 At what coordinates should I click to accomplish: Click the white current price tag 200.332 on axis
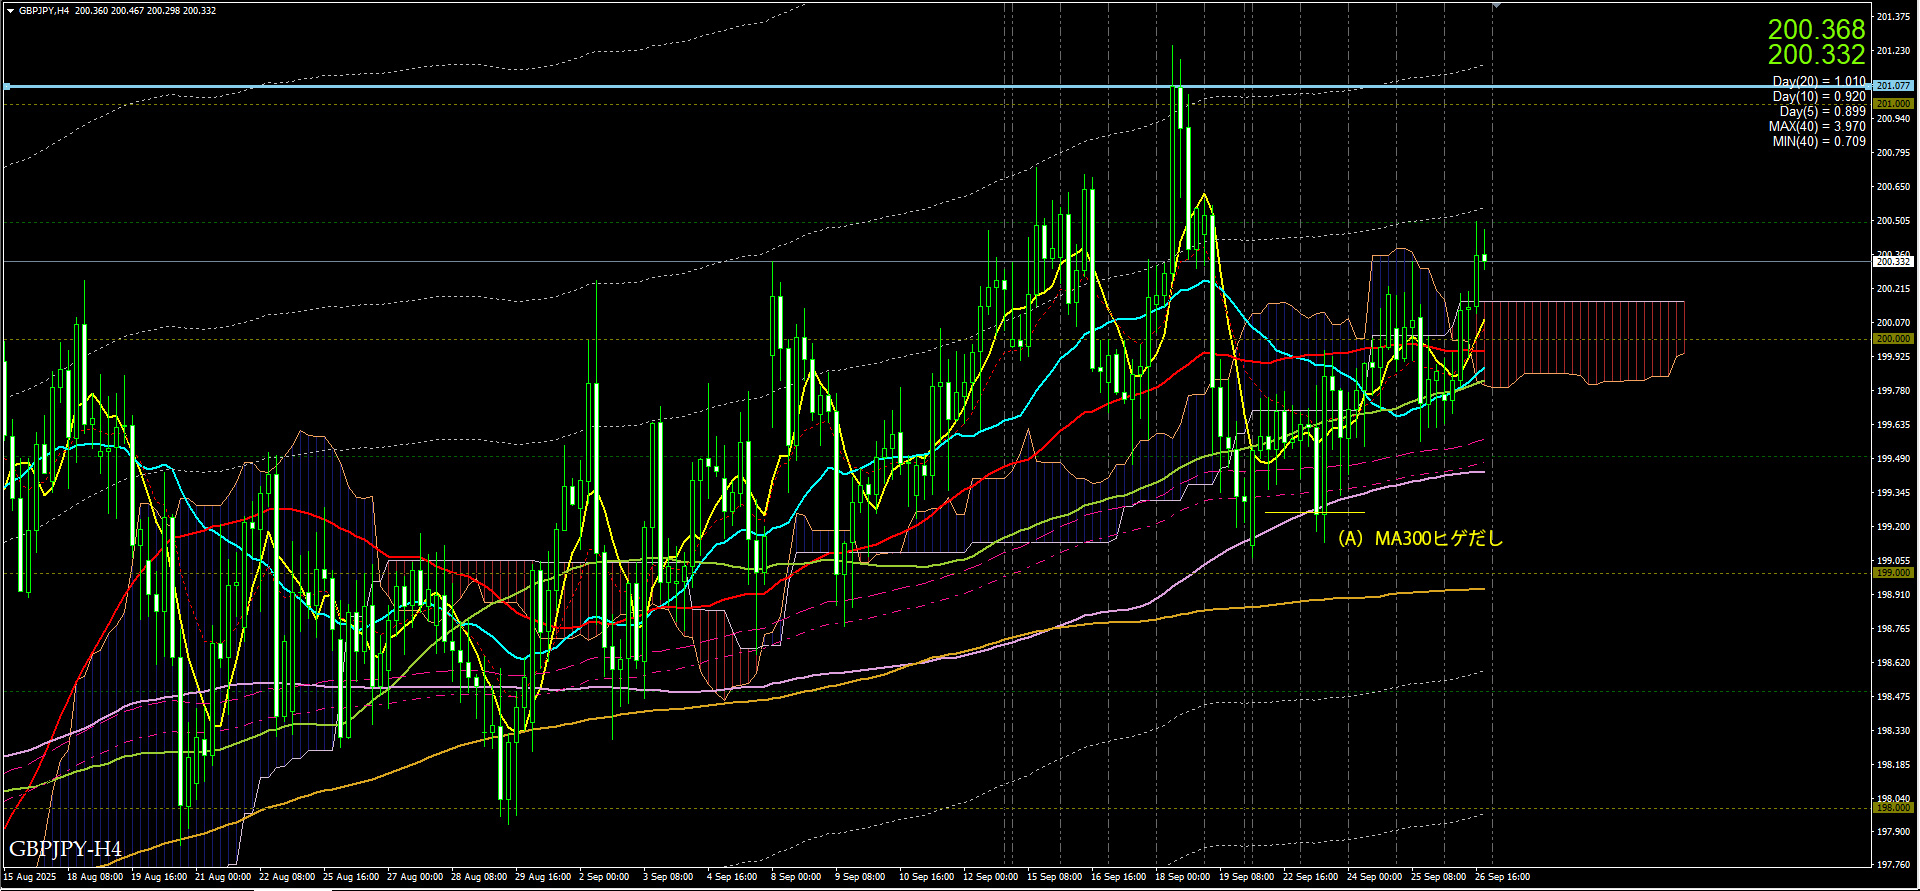[1893, 261]
